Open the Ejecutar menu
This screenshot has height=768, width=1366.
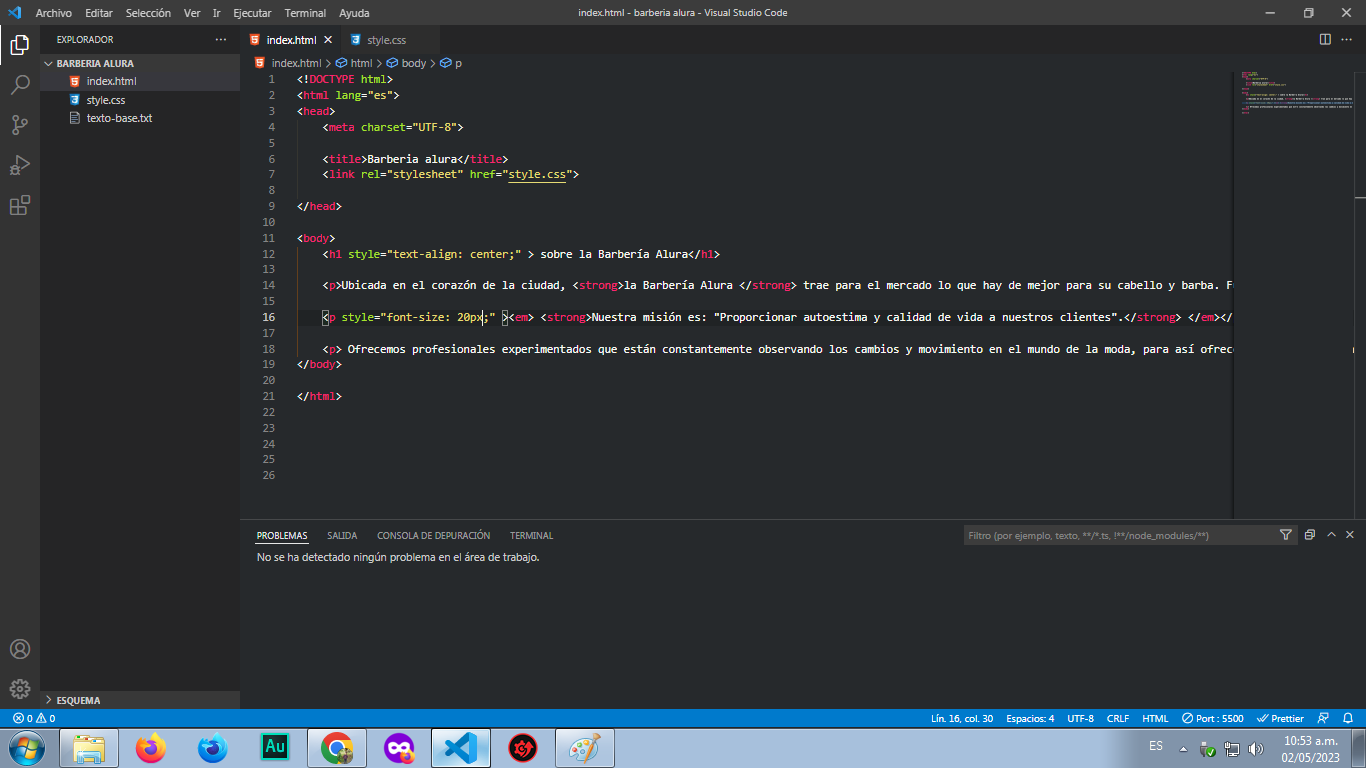252,13
